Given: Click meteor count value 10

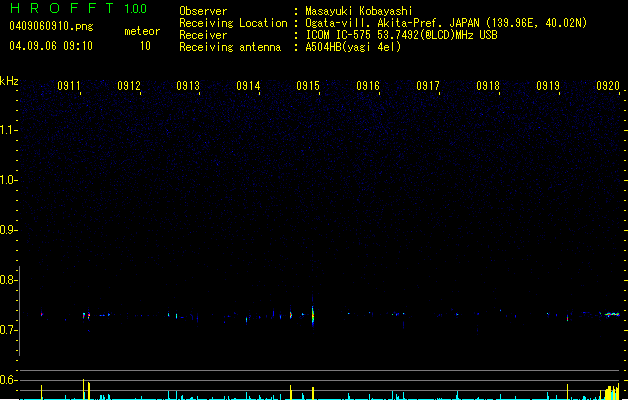Looking at the screenshot, I should click(x=145, y=46).
